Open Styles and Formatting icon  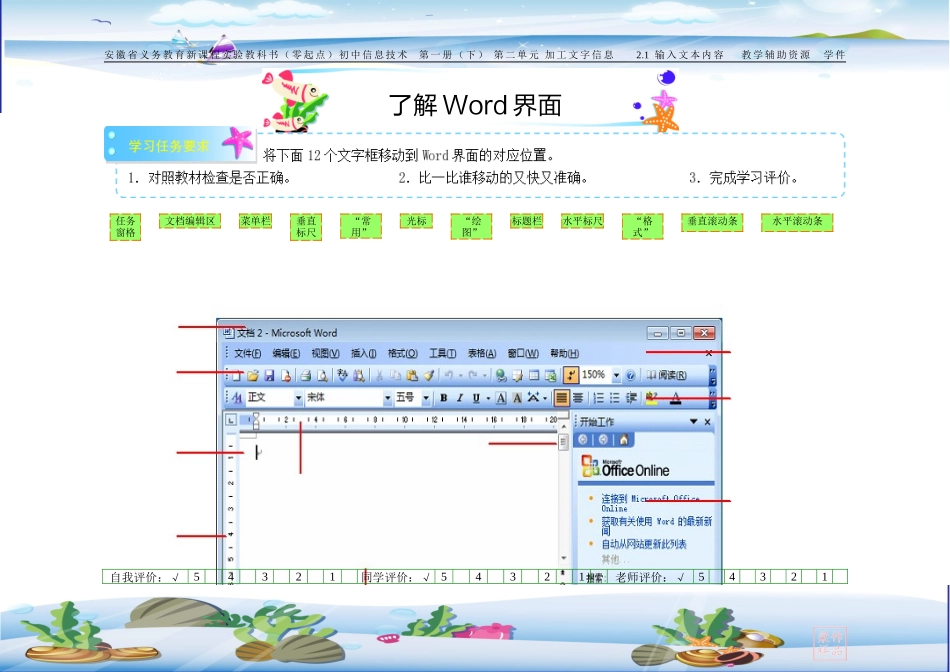pos(237,398)
